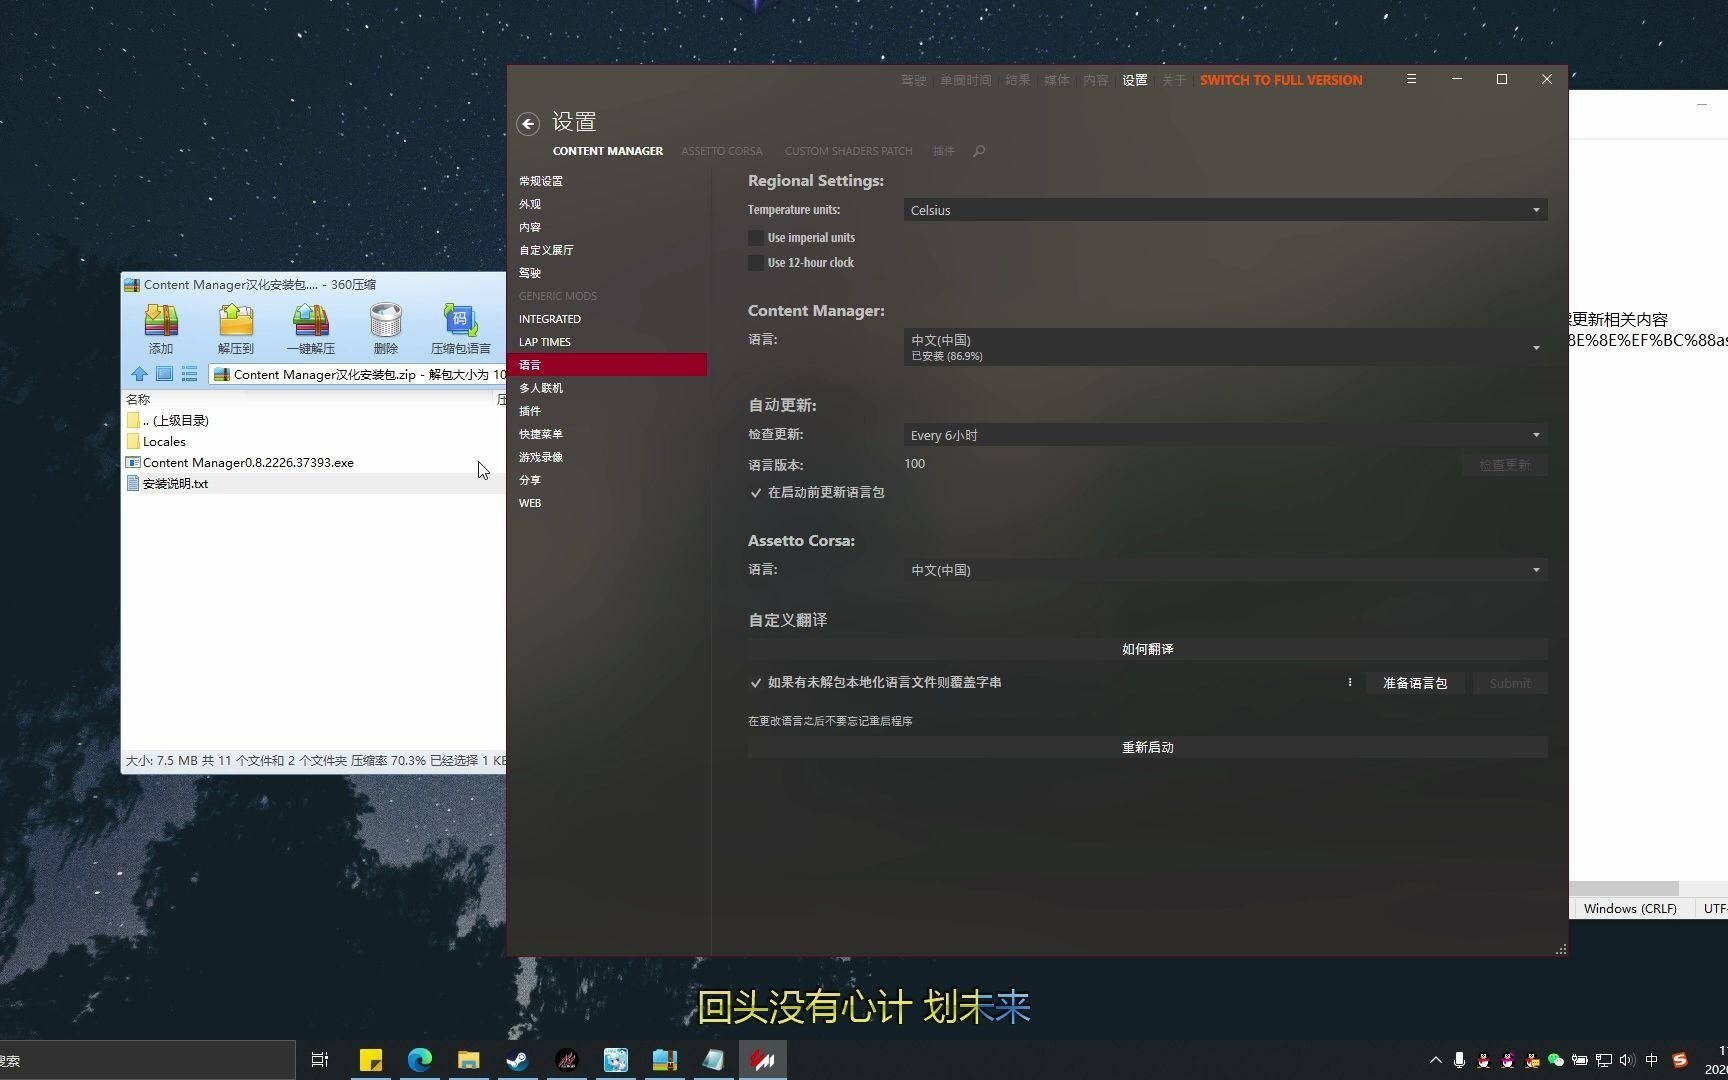Click the microphone tray icon

pos(1460,1060)
